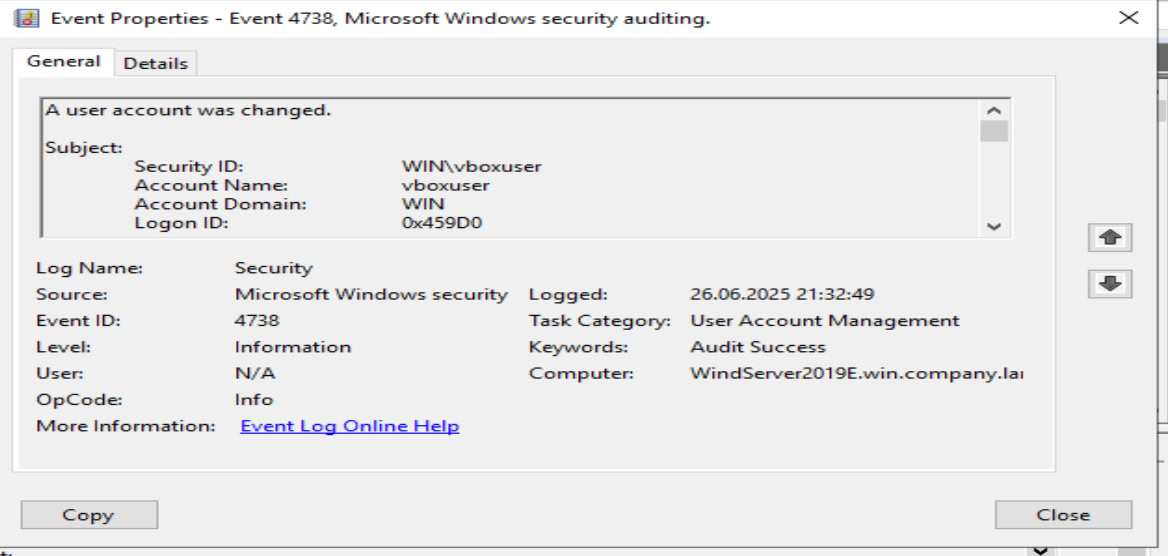
Task: Click the Close button at the bottom right
Action: [1063, 515]
